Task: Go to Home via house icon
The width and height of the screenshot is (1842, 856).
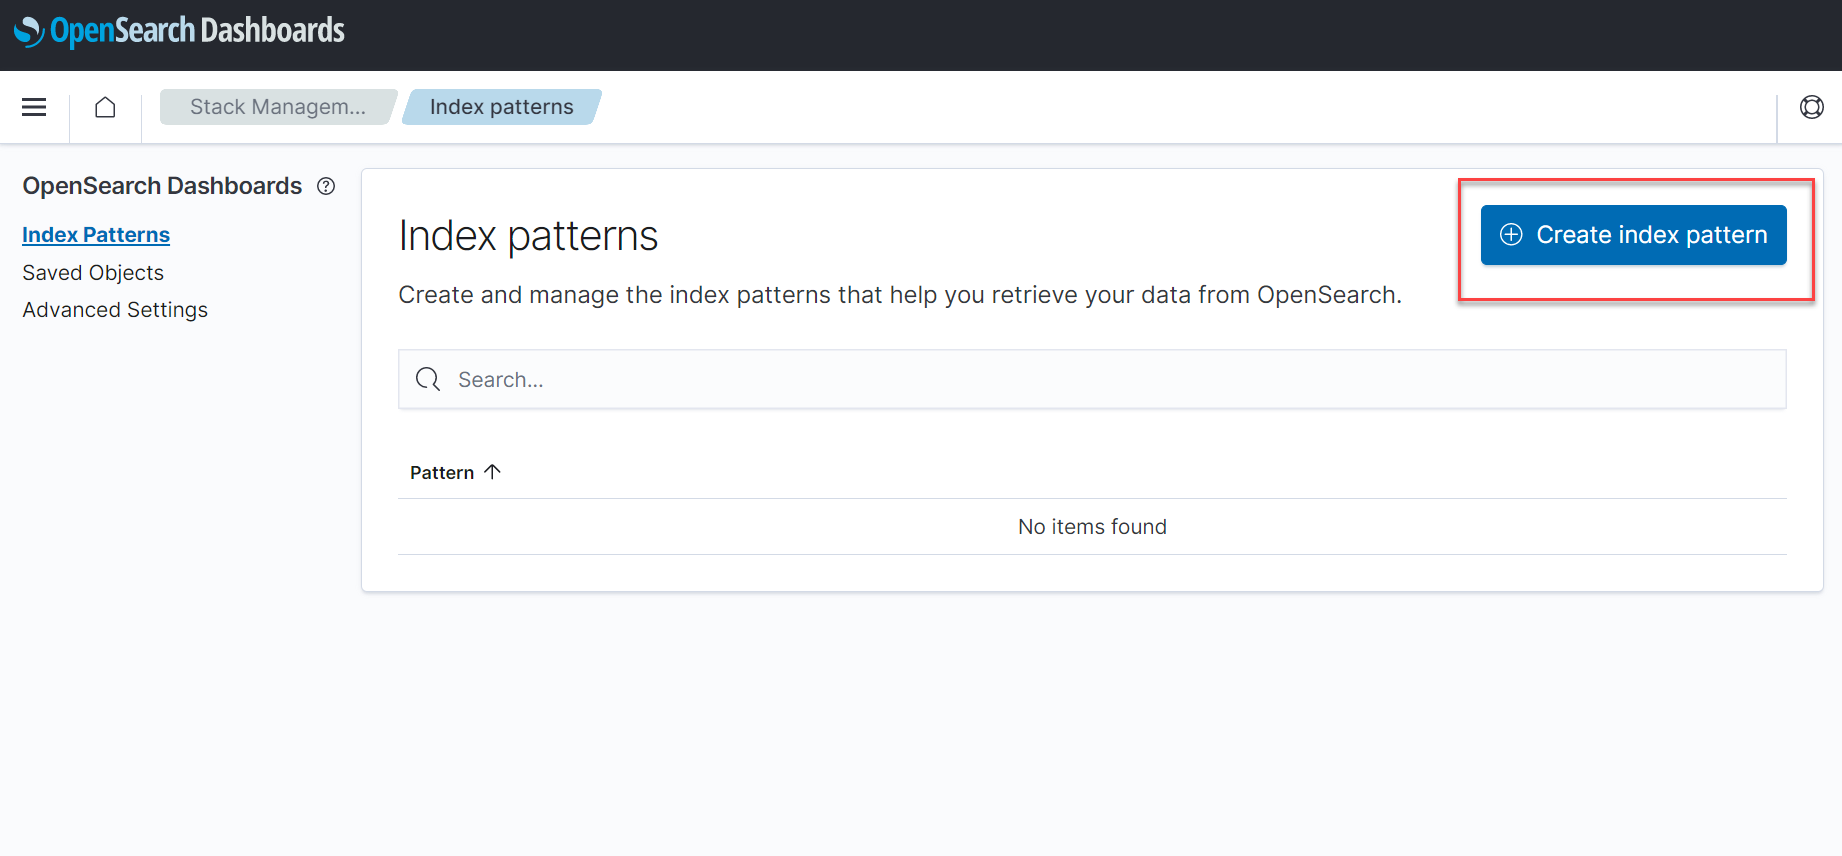Action: click(105, 107)
